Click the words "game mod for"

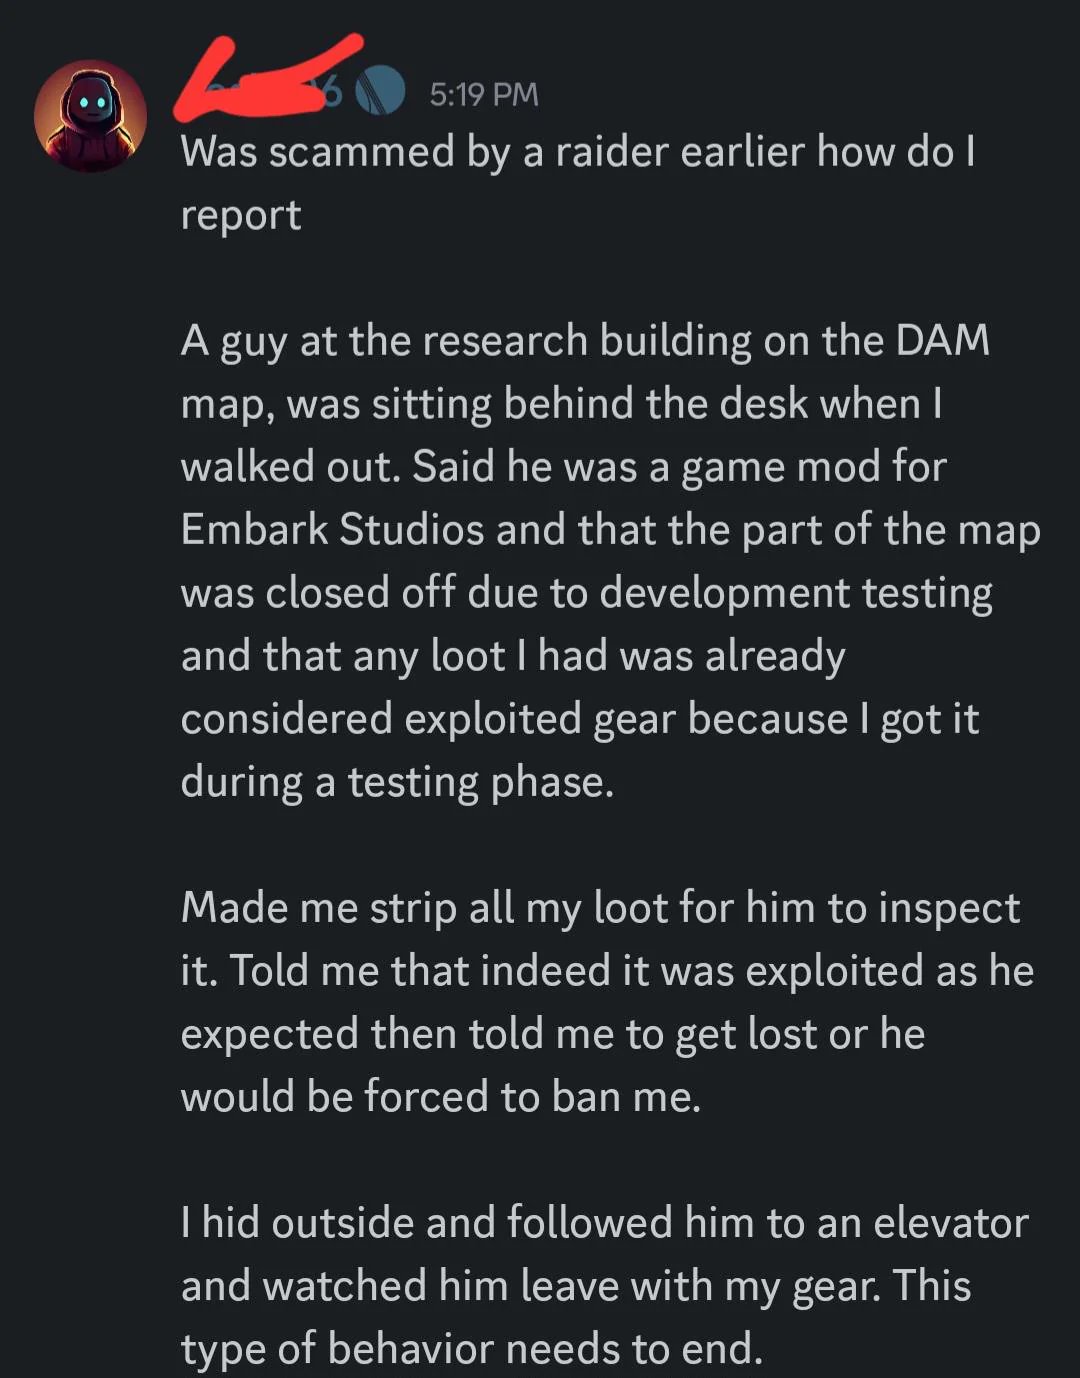pos(813,467)
